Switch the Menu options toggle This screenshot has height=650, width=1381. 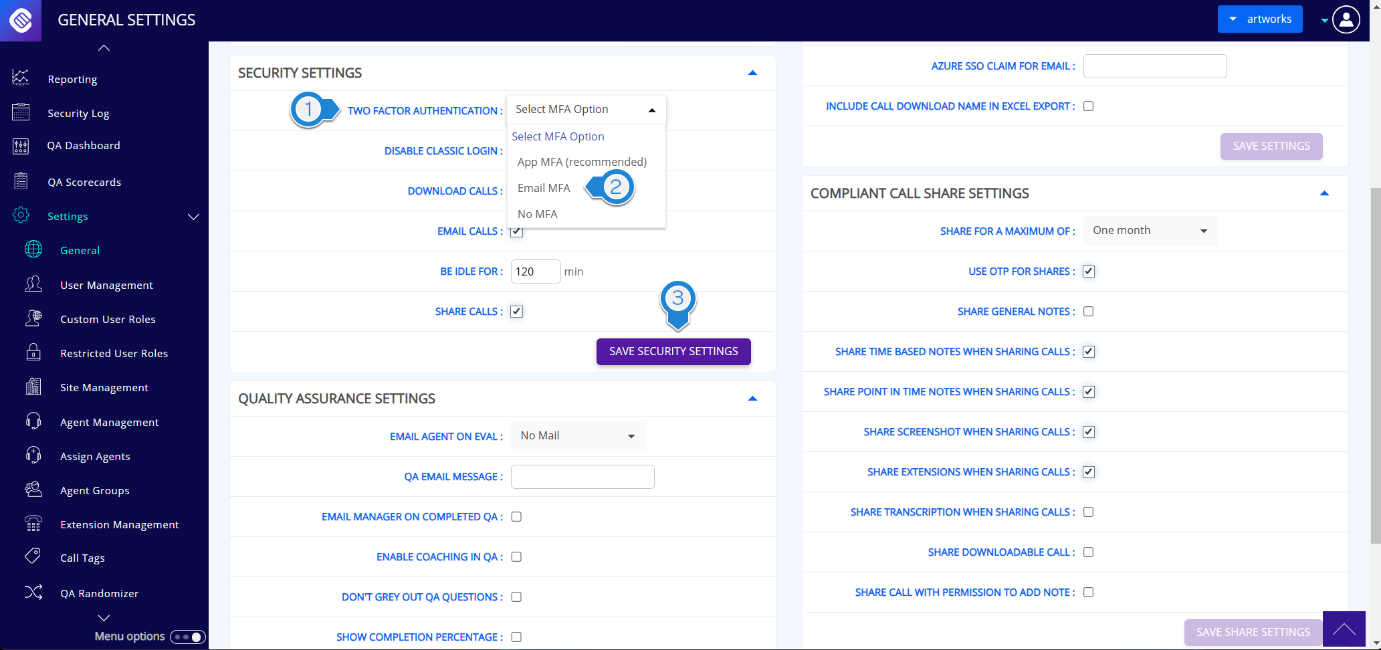[x=187, y=637]
